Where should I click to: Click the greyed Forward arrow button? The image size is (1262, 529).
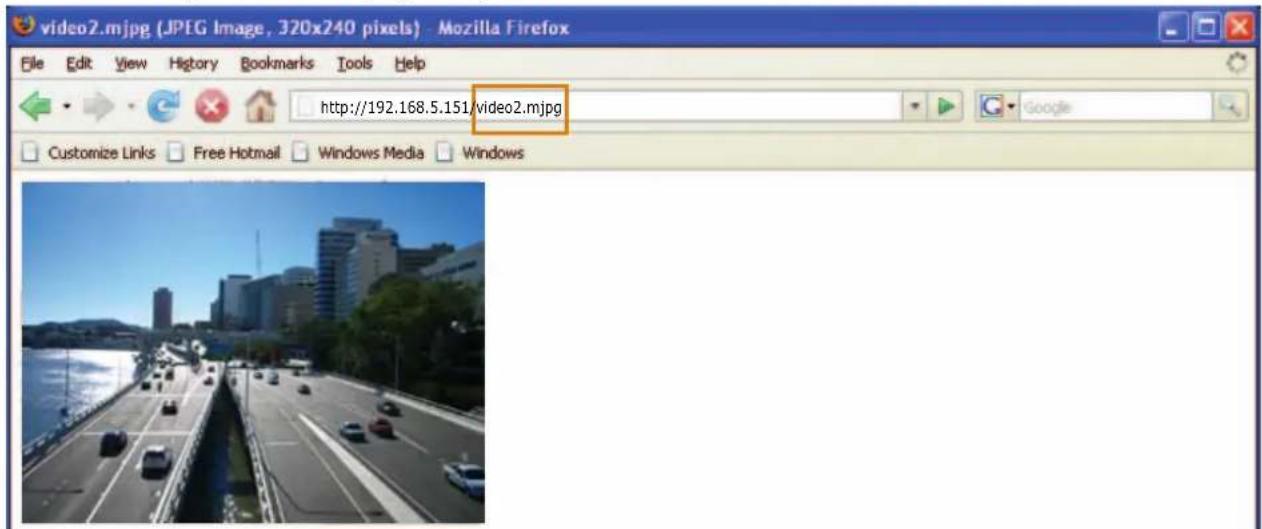click(99, 107)
